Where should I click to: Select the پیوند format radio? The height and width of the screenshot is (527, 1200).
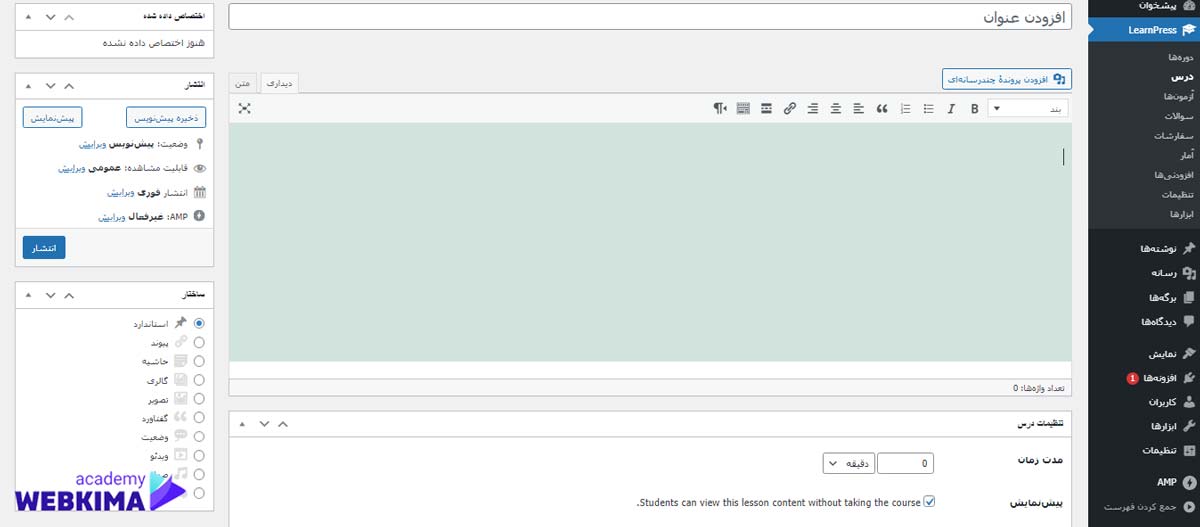point(199,342)
